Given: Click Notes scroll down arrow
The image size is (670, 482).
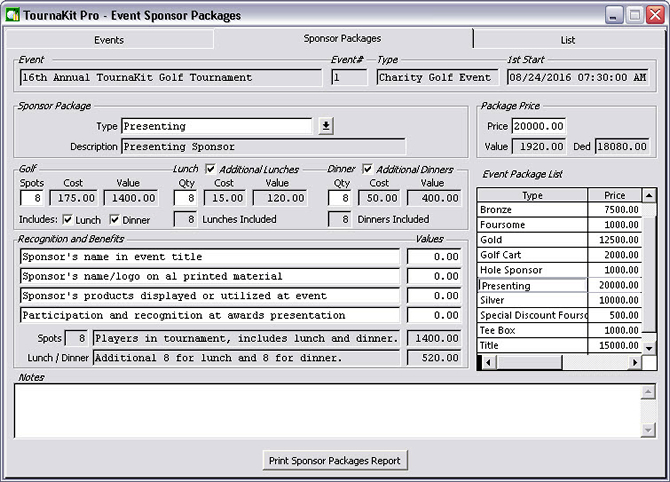Looking at the screenshot, I should (x=648, y=430).
